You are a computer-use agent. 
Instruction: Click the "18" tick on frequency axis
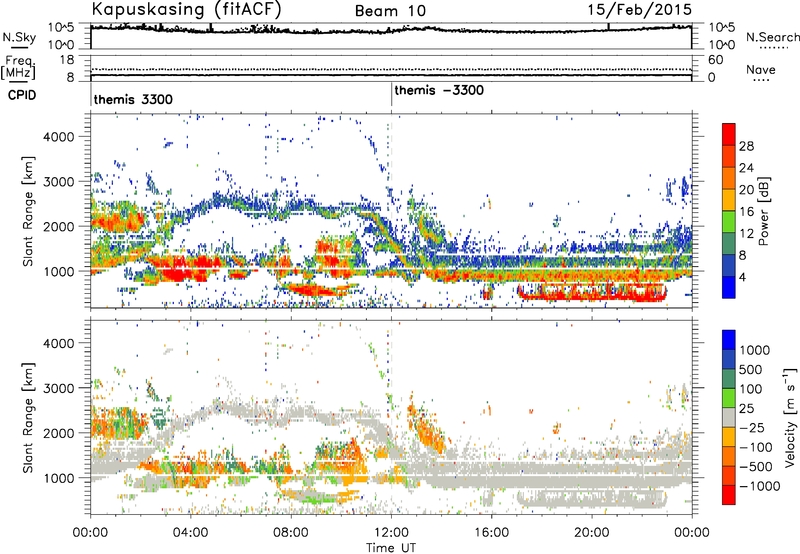[67, 60]
